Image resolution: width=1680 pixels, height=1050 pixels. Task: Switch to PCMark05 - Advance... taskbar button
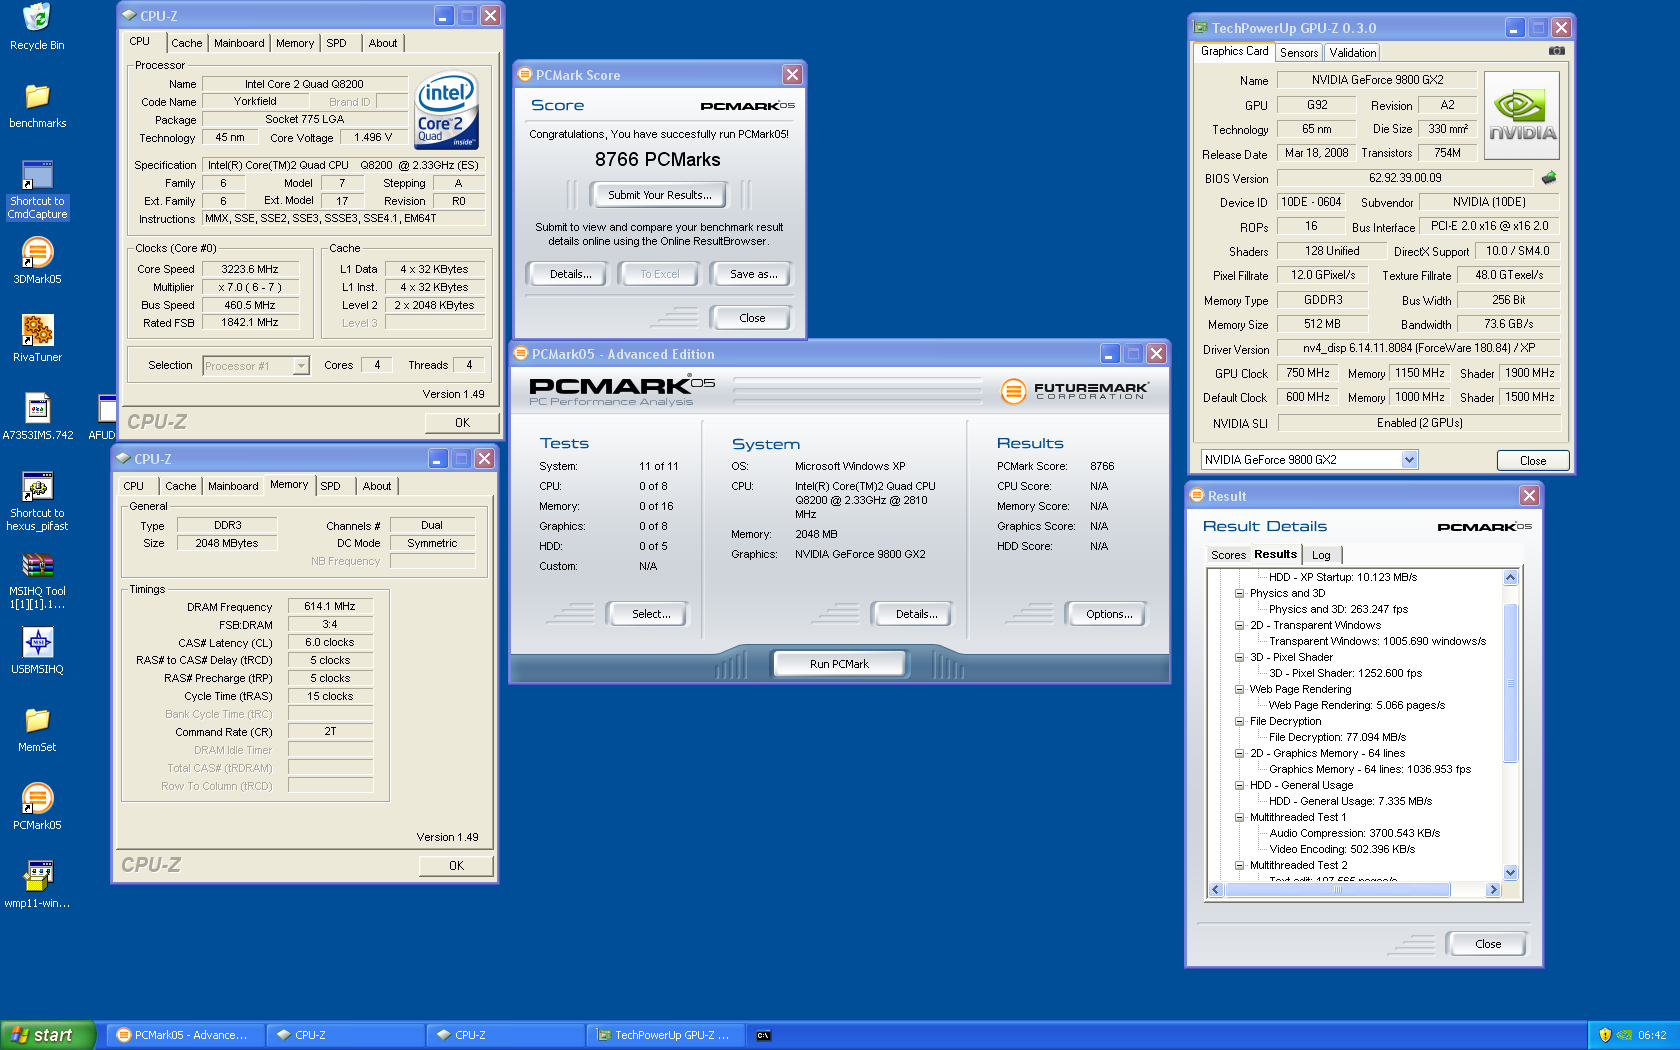click(x=186, y=1035)
